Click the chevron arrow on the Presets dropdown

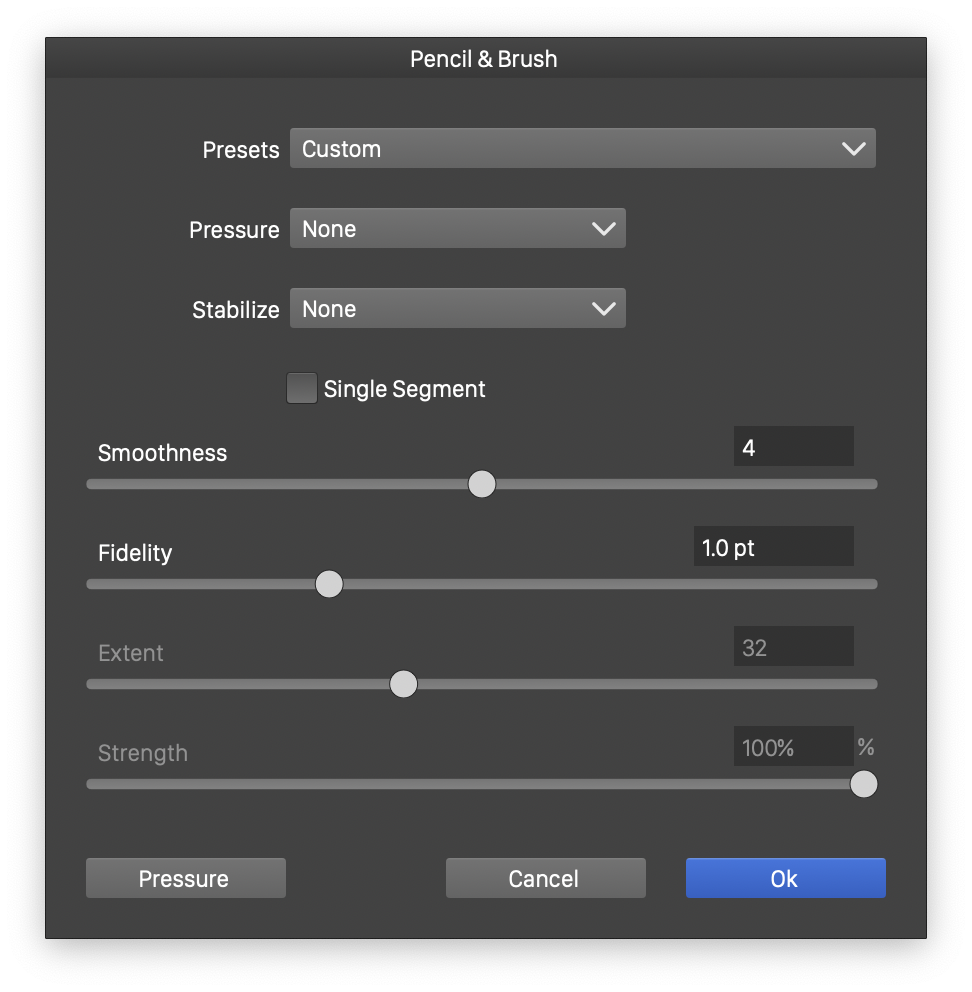[x=853, y=149]
